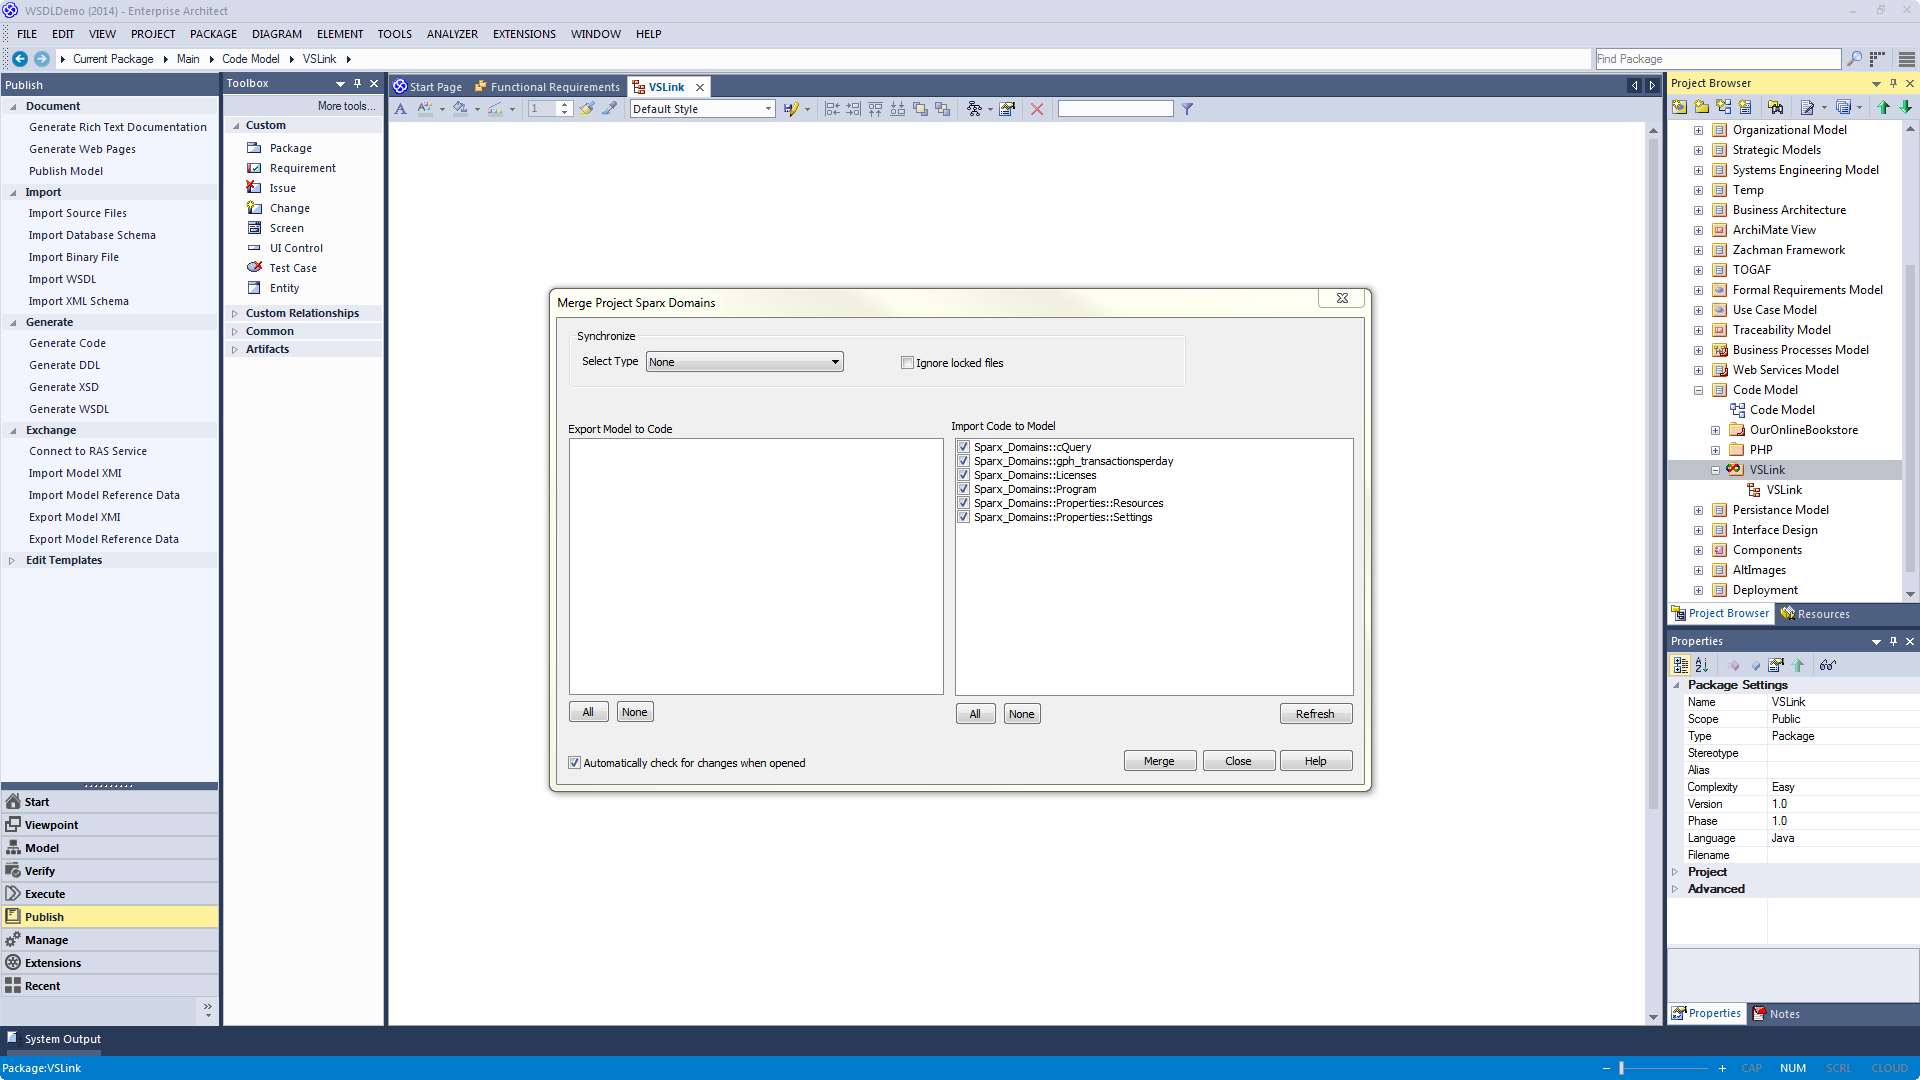This screenshot has height=1080, width=1920.
Task: Click the navigate back arrow button
Action: tap(20, 59)
